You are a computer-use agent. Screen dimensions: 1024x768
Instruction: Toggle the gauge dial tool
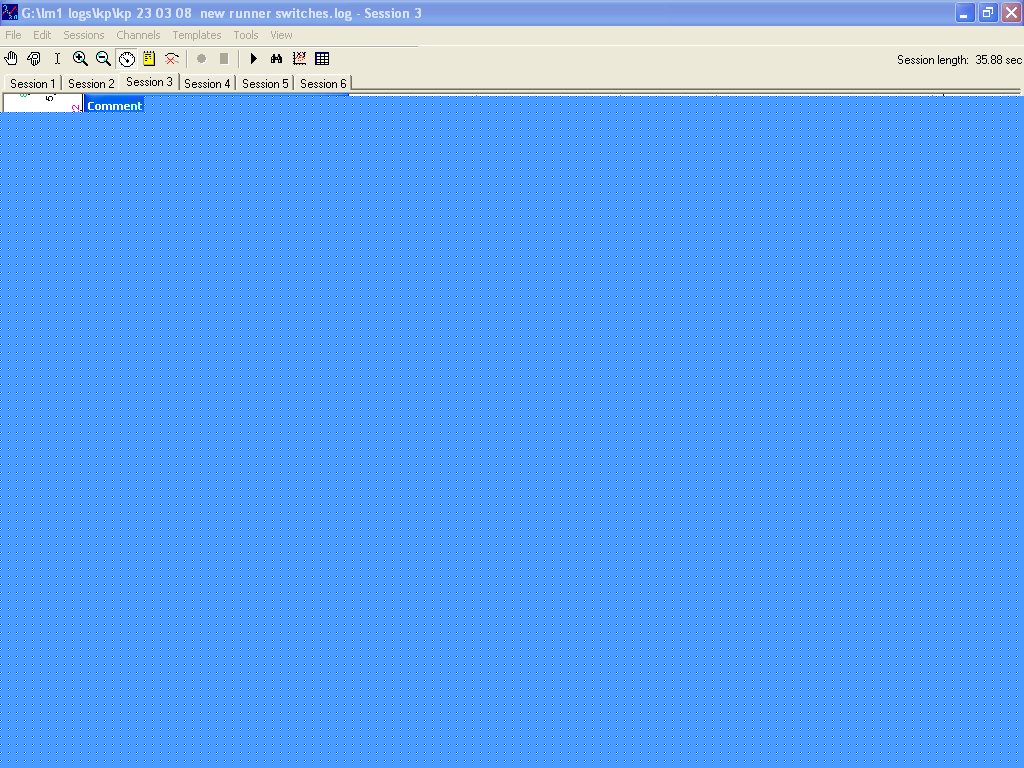[126, 59]
